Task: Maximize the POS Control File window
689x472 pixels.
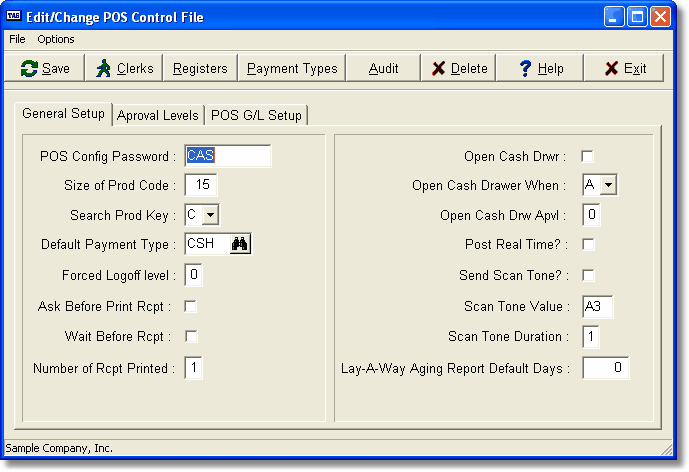Action: tap(637, 17)
